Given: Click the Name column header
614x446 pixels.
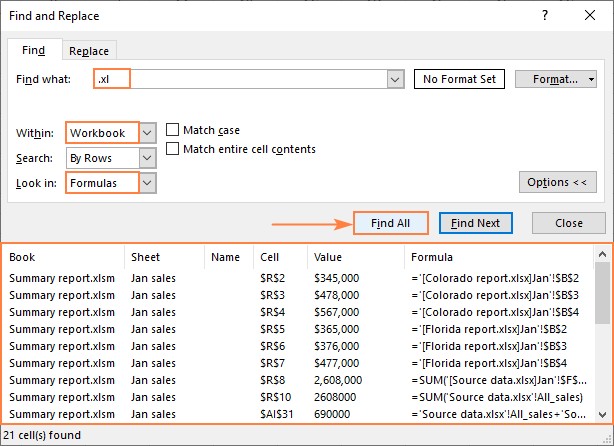Looking at the screenshot, I should [229, 257].
